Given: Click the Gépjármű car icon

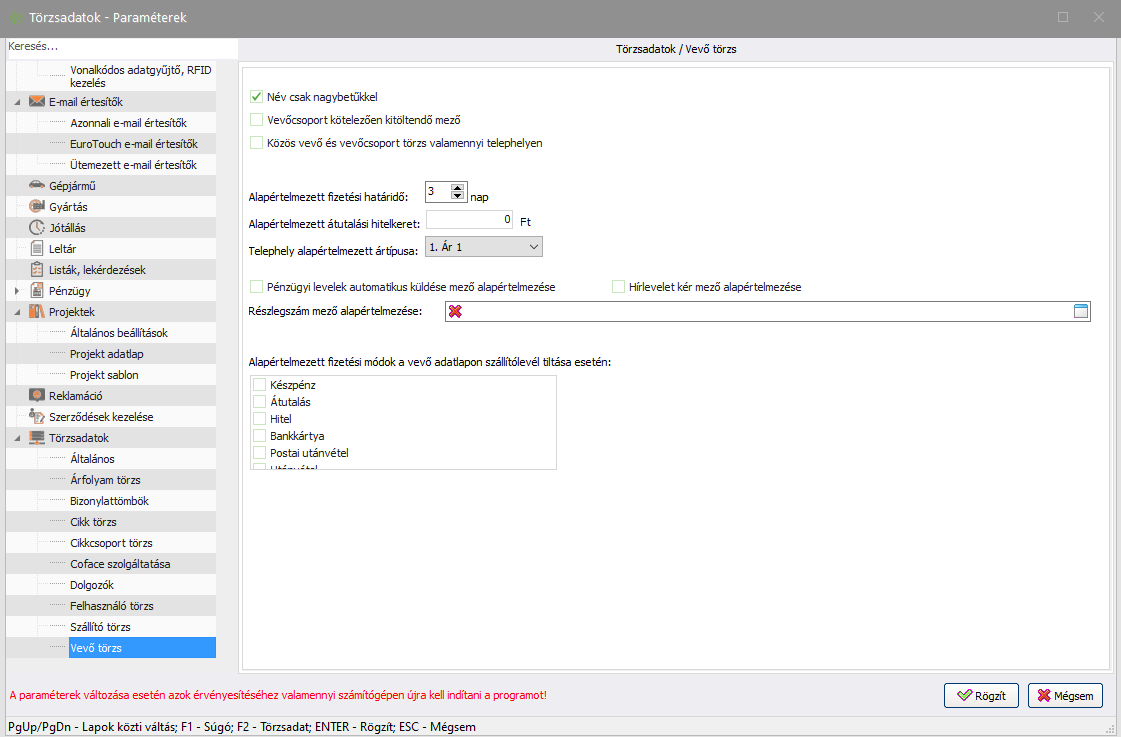Looking at the screenshot, I should [37, 185].
